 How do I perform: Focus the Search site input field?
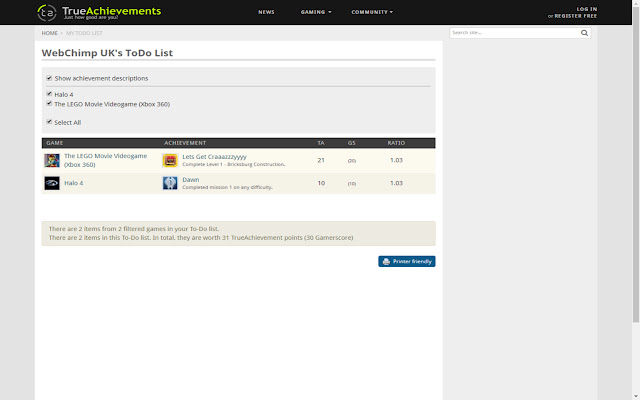click(x=514, y=33)
